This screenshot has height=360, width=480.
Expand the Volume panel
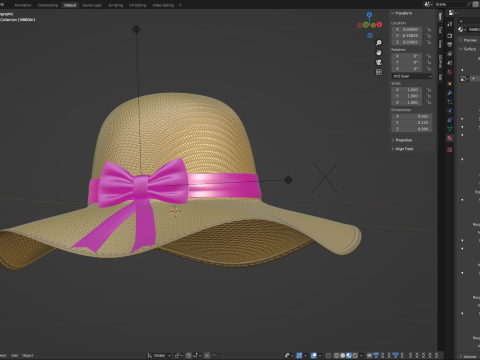tap(468, 356)
